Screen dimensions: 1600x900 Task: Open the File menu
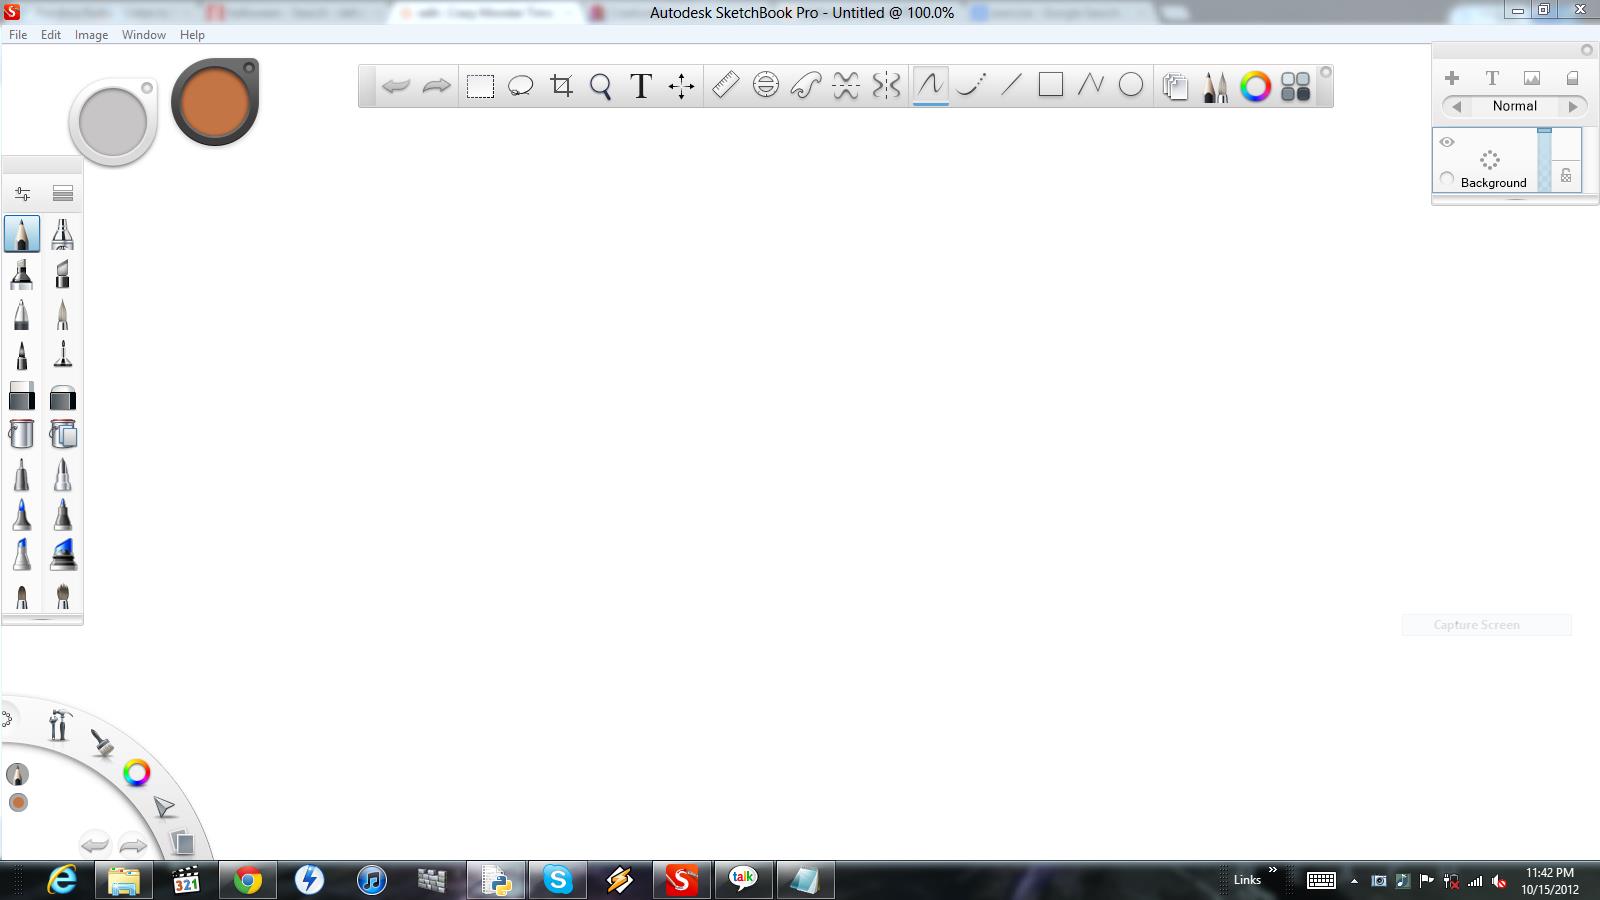point(18,35)
